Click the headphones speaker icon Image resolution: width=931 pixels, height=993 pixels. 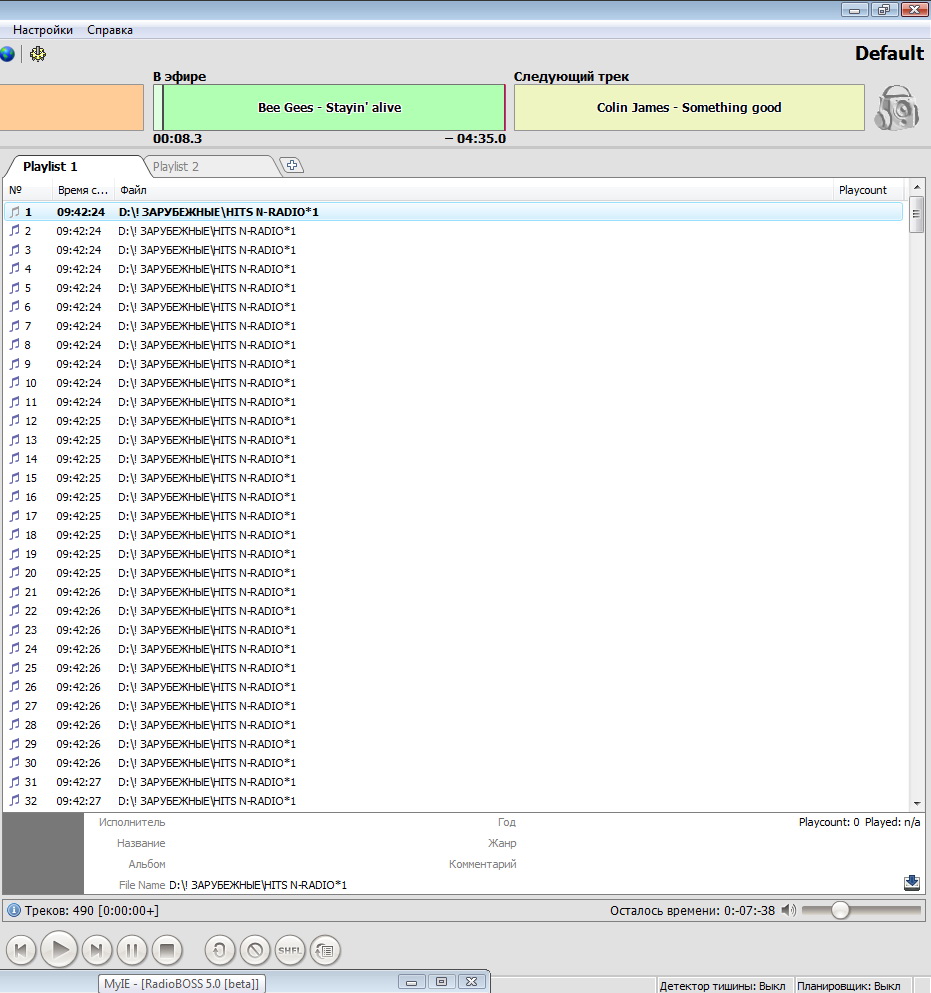coord(896,108)
